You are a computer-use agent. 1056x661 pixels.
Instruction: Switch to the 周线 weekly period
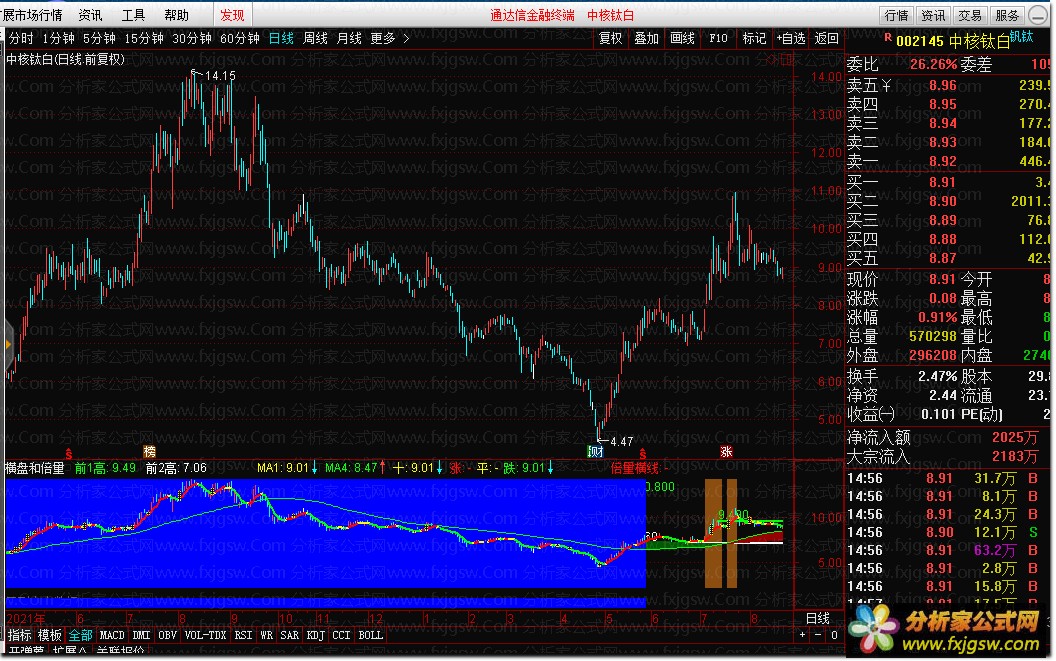(x=315, y=38)
